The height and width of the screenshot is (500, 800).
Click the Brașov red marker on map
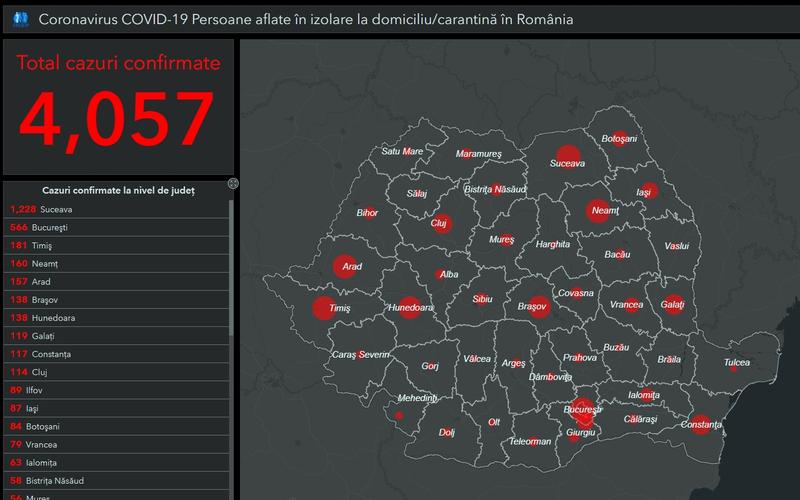tap(539, 307)
